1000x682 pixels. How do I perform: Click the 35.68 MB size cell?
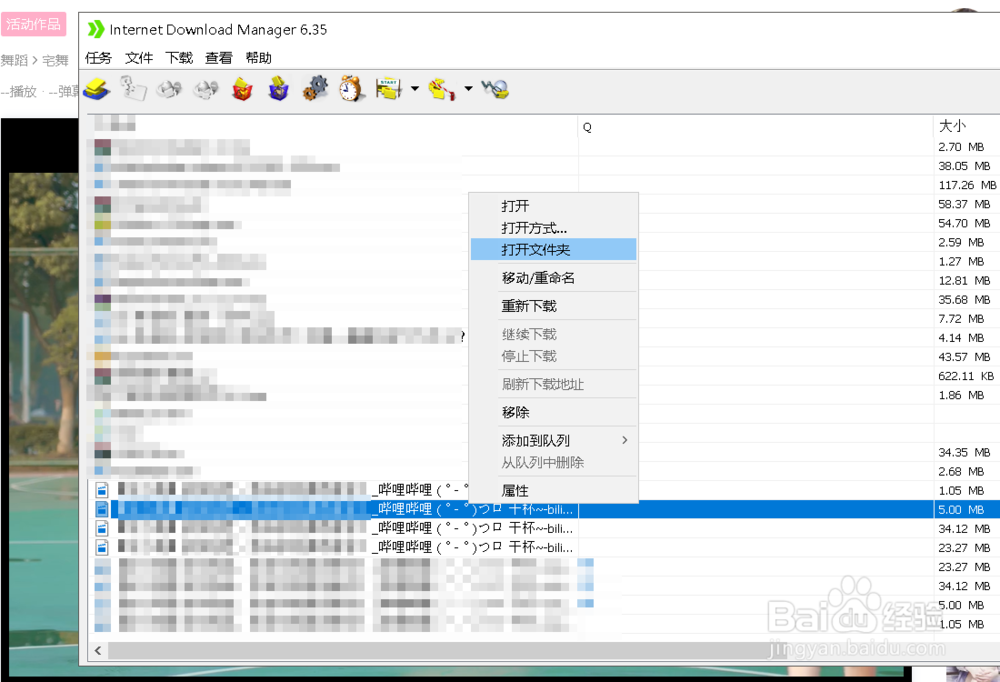(964, 299)
